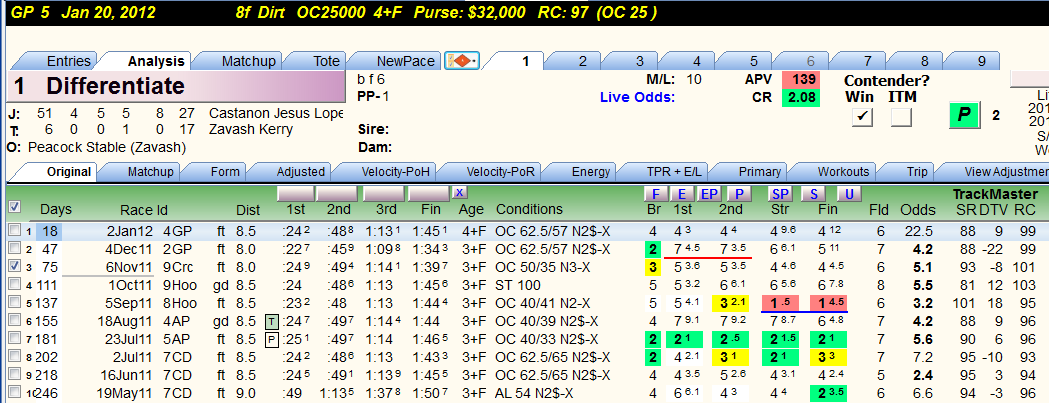1049x403 pixels.
Task: Check the row 9 checkbox for 16Jun11
Action: point(13,374)
